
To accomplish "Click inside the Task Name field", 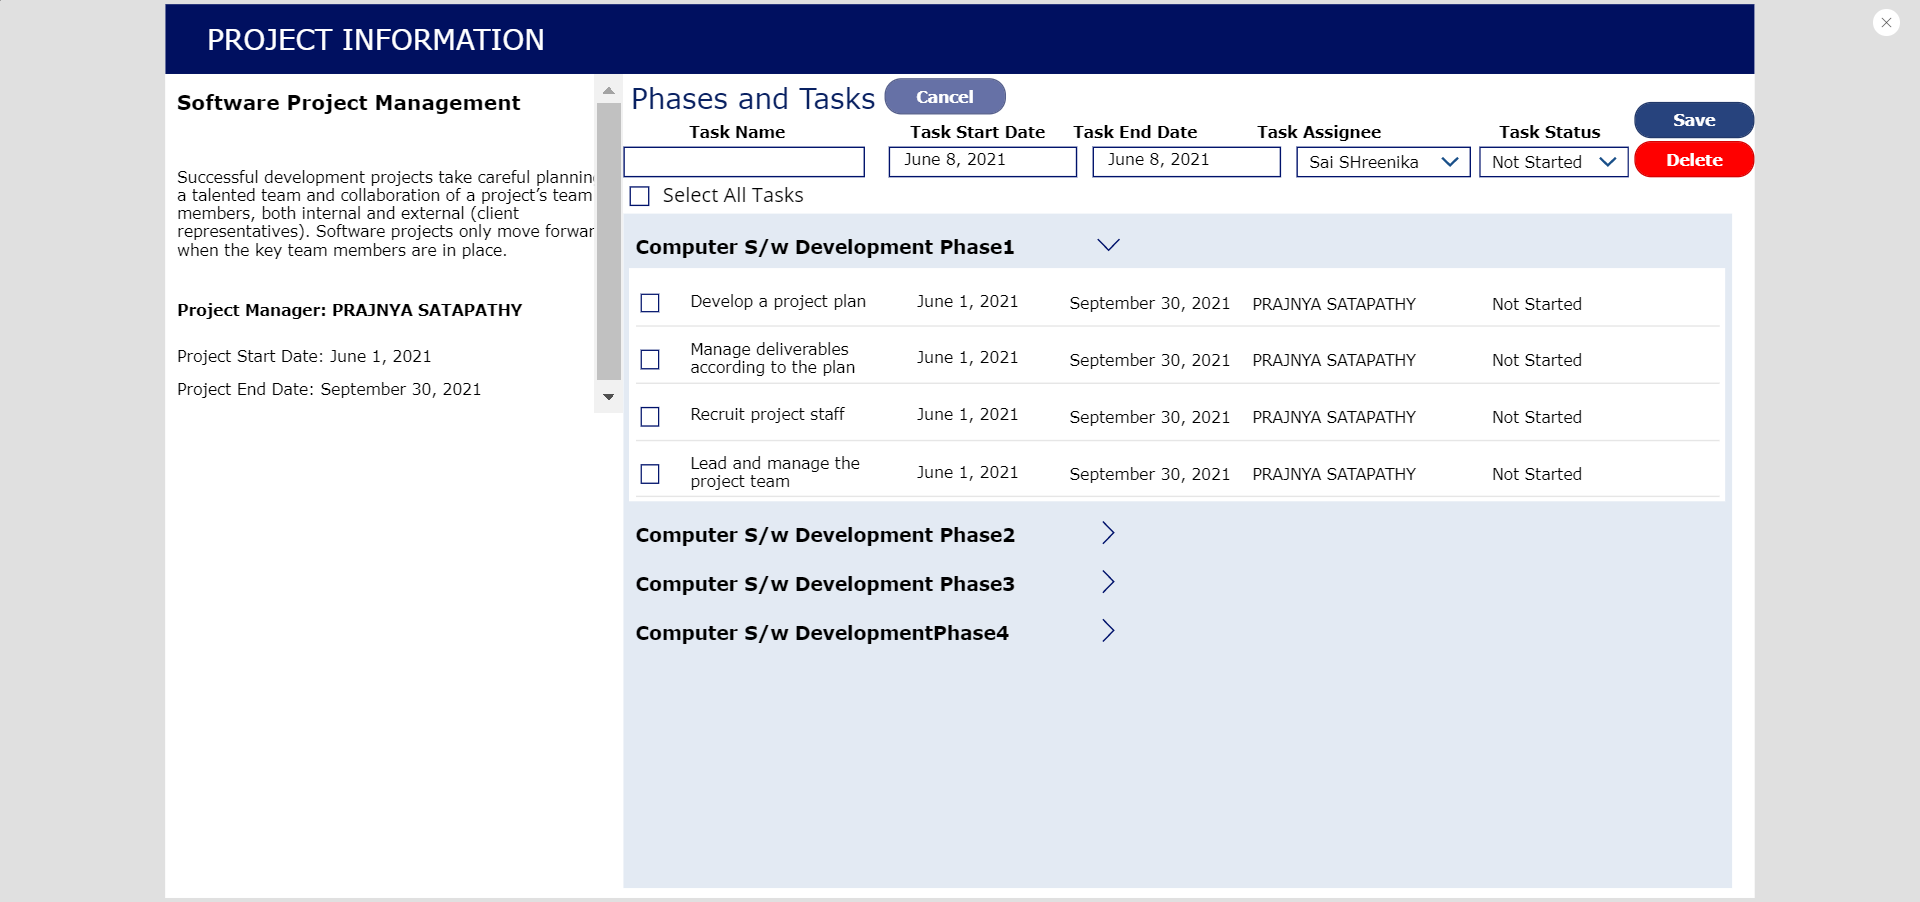I will click(744, 162).
